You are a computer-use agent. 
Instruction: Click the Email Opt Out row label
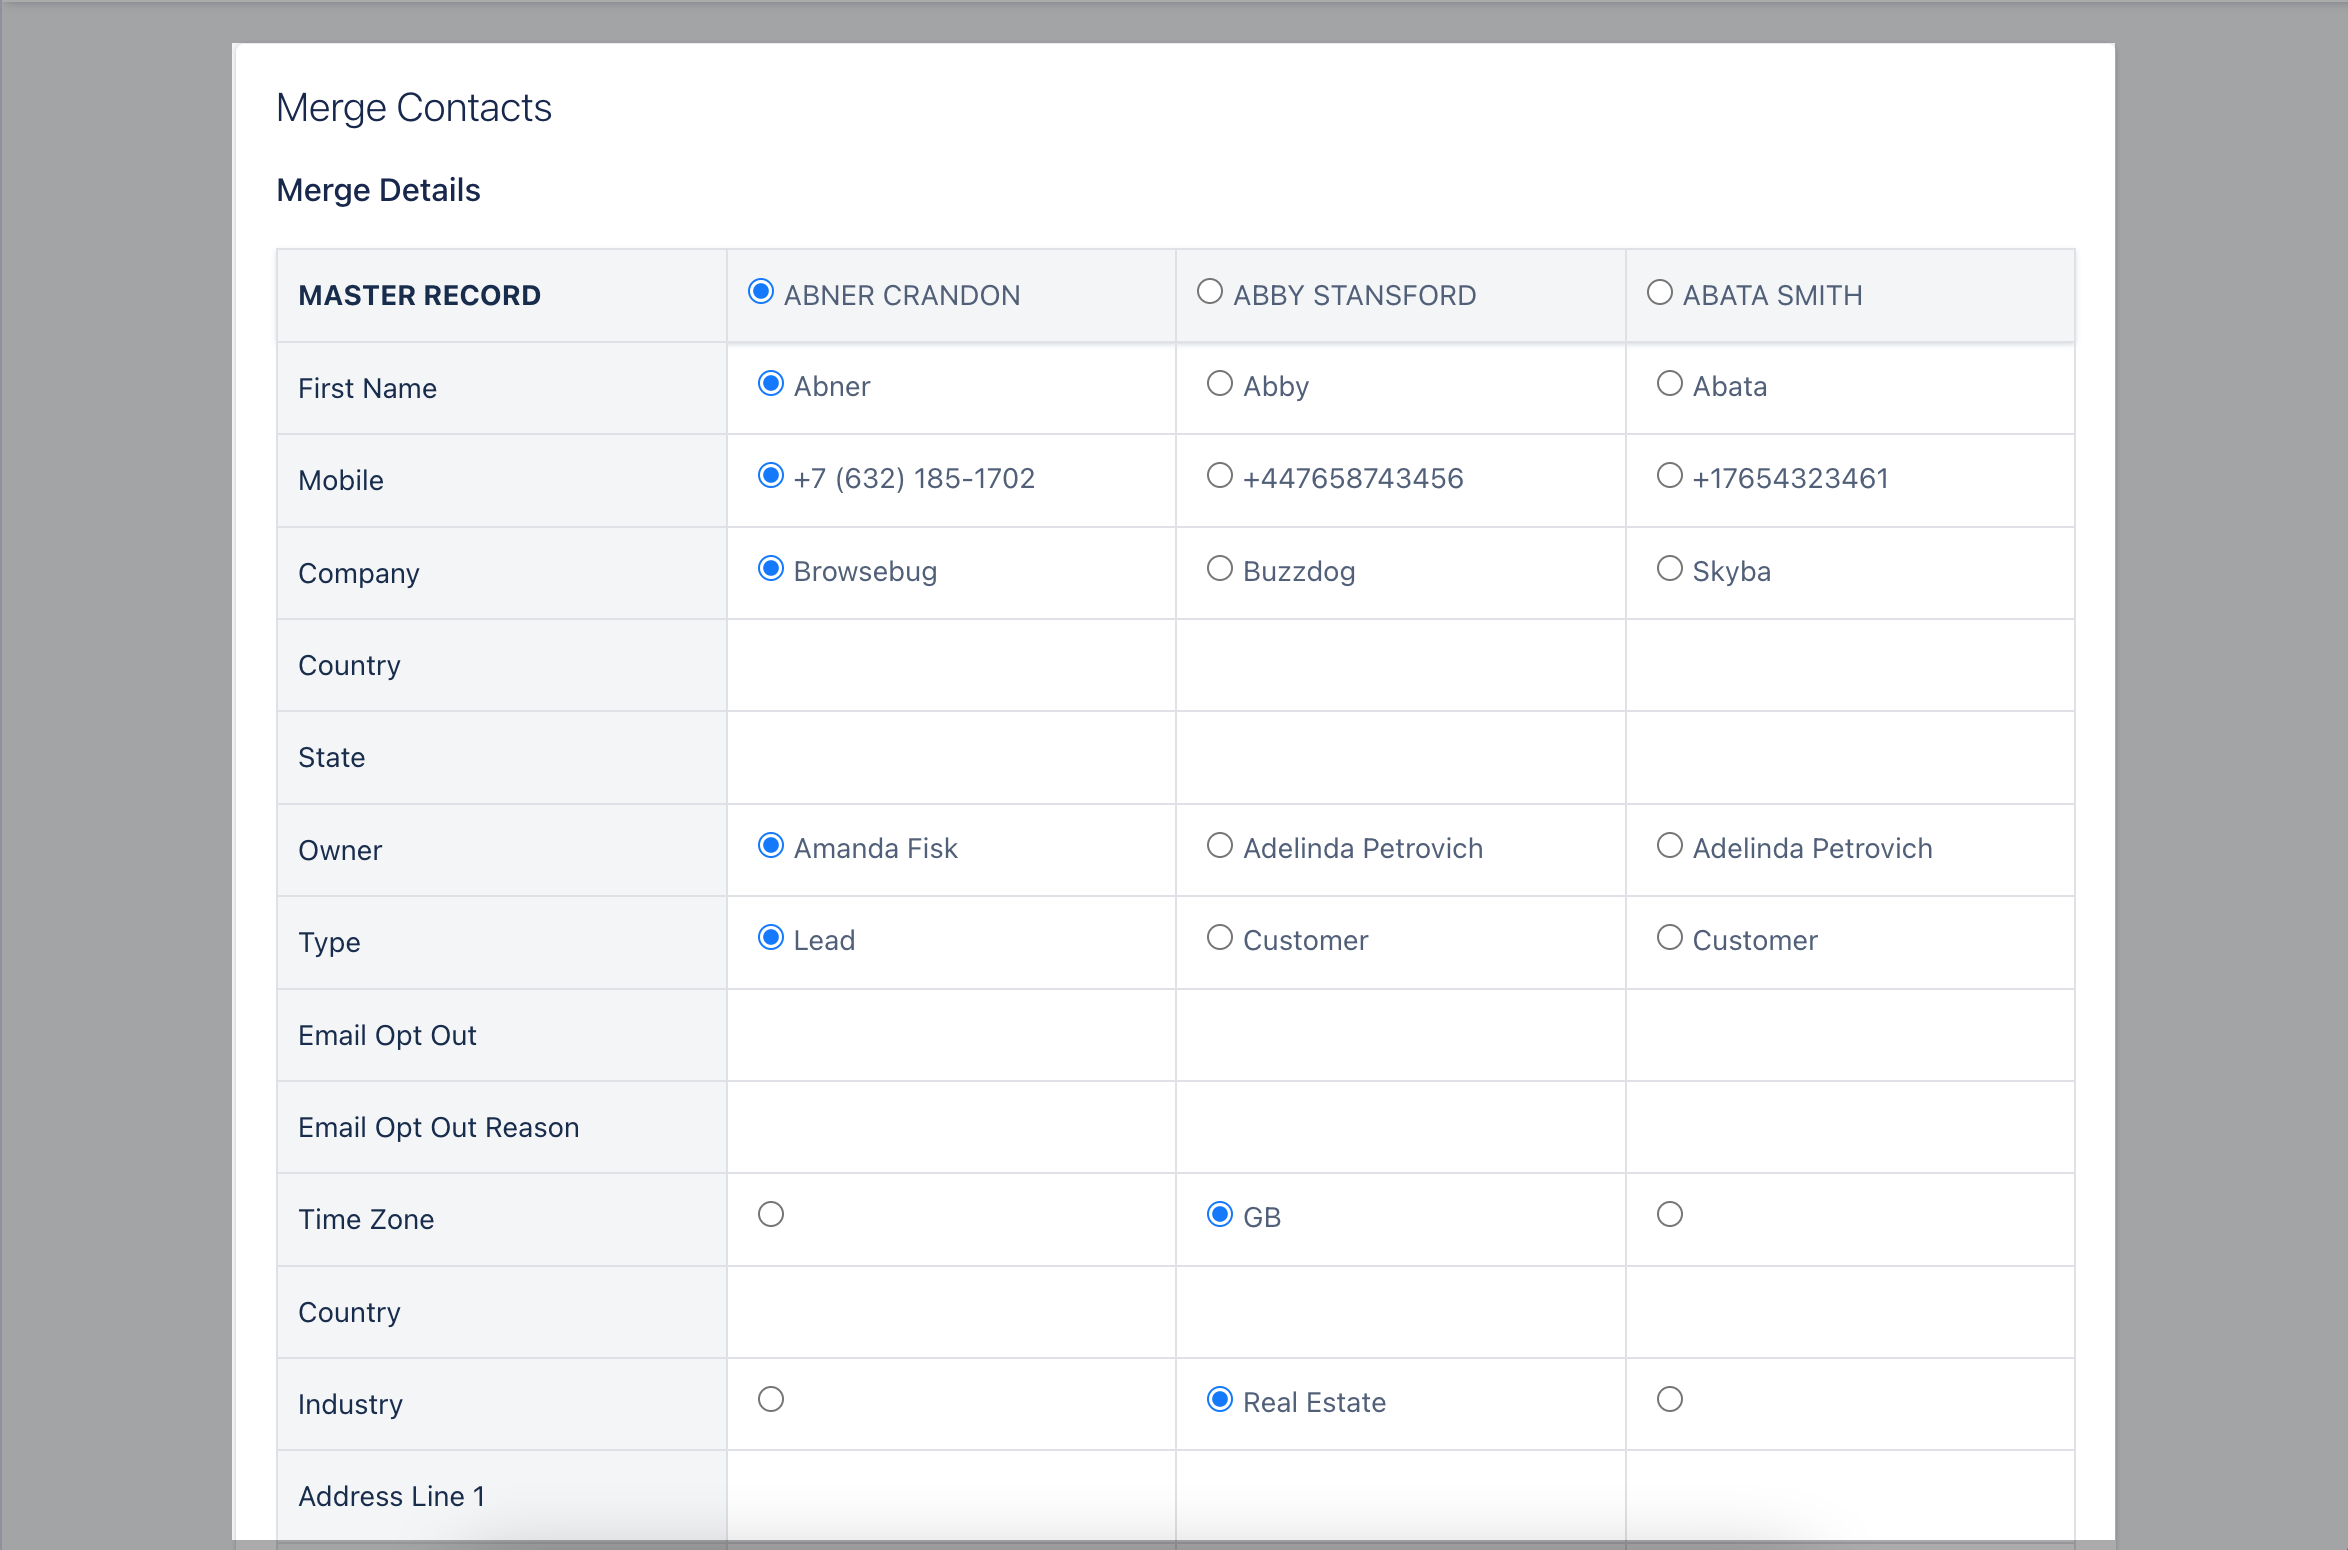coord(387,1036)
